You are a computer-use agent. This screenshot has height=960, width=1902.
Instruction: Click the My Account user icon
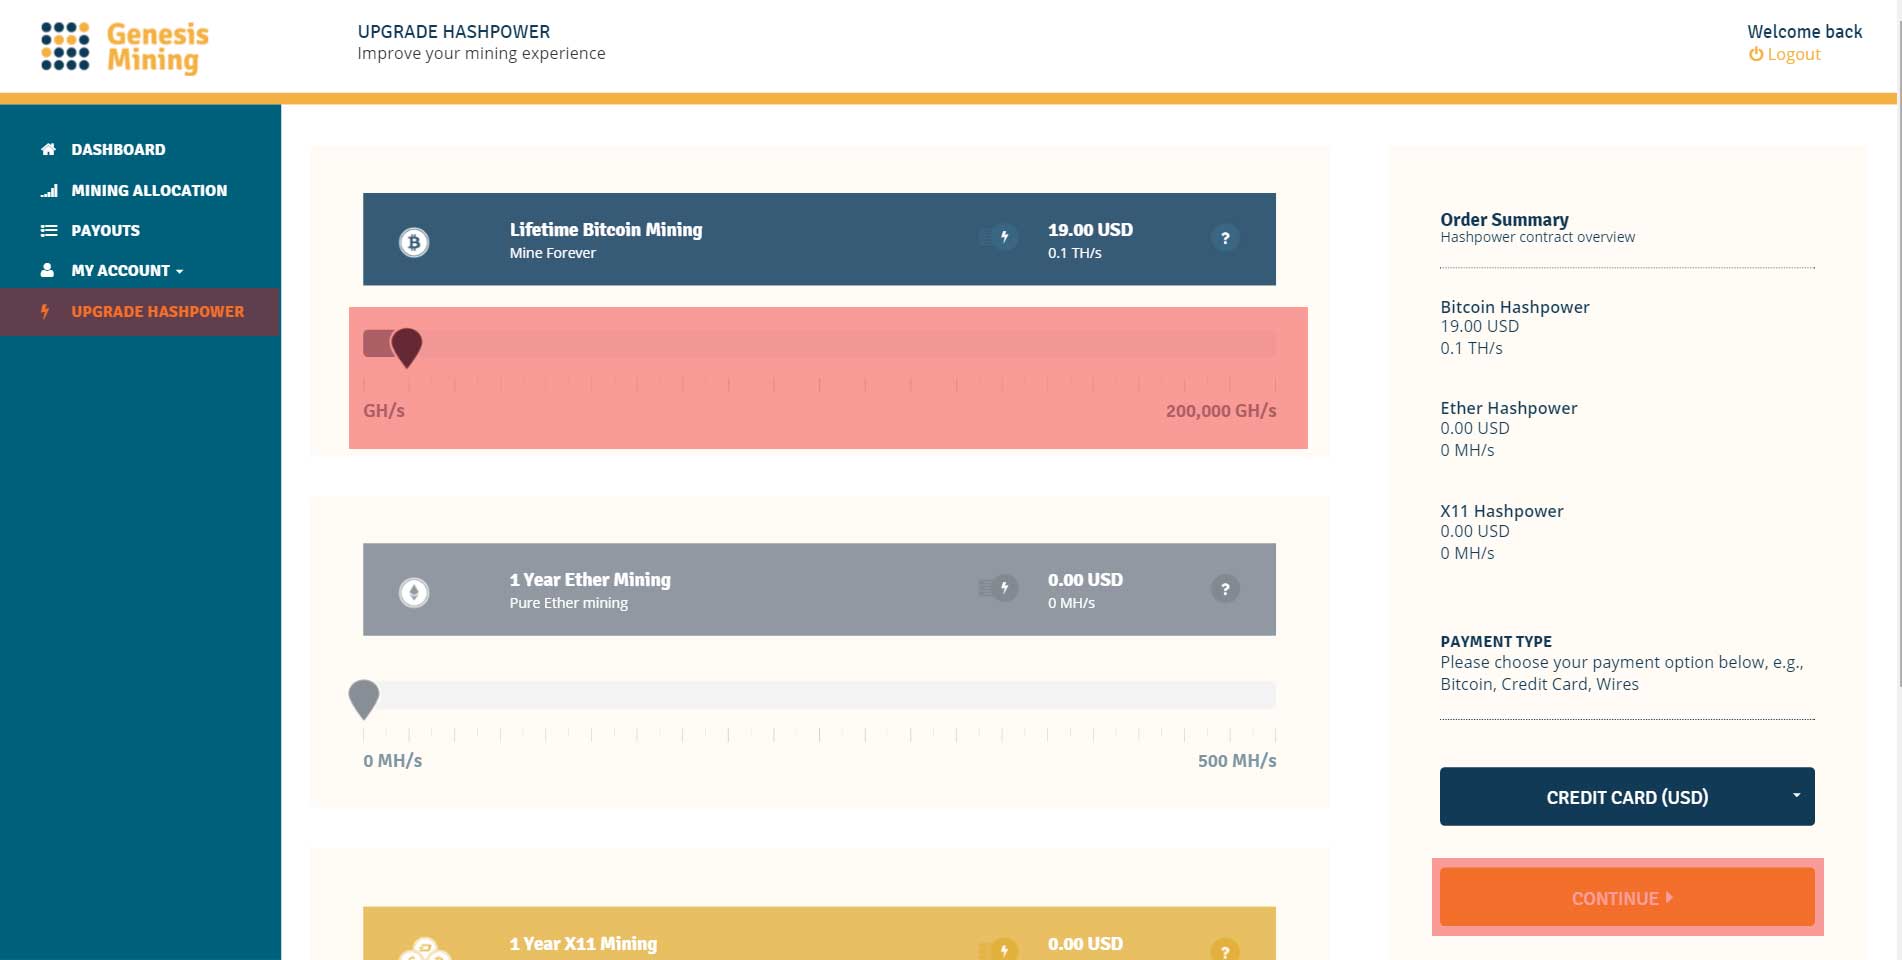click(x=47, y=270)
